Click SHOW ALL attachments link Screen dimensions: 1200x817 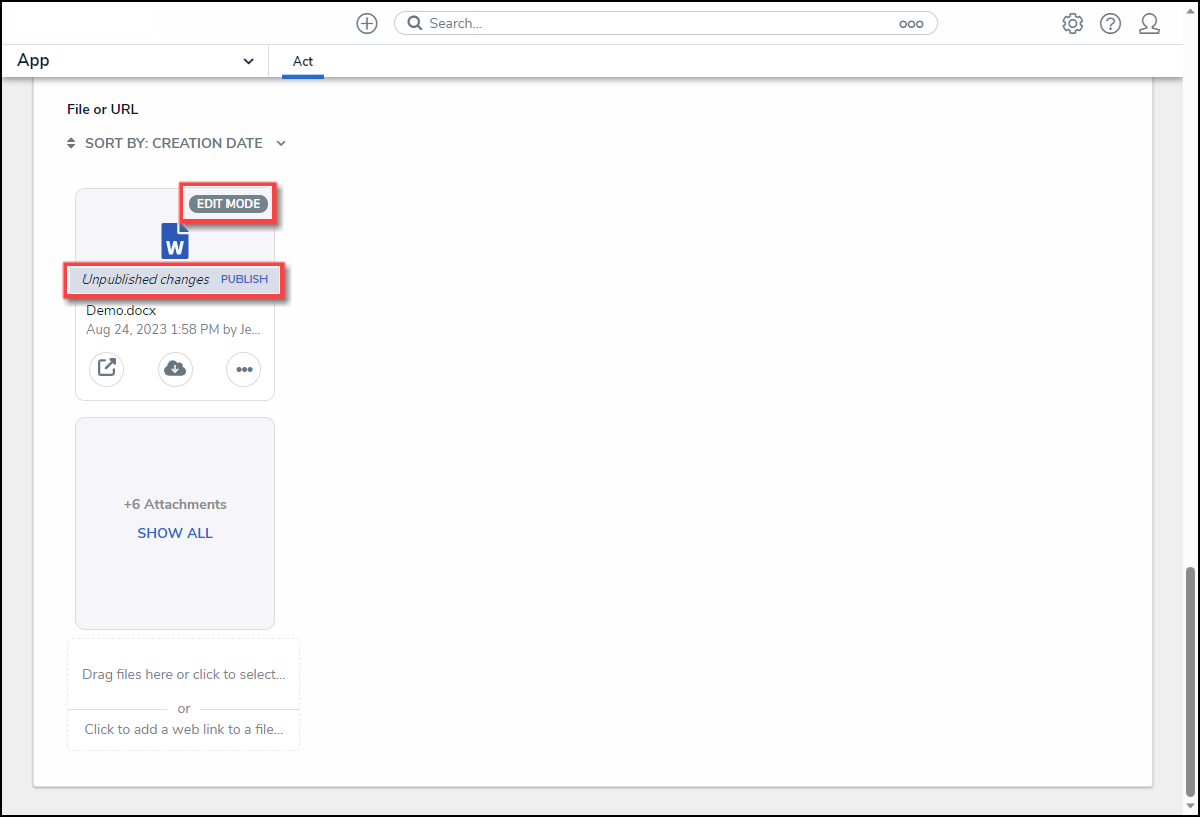[x=175, y=533]
